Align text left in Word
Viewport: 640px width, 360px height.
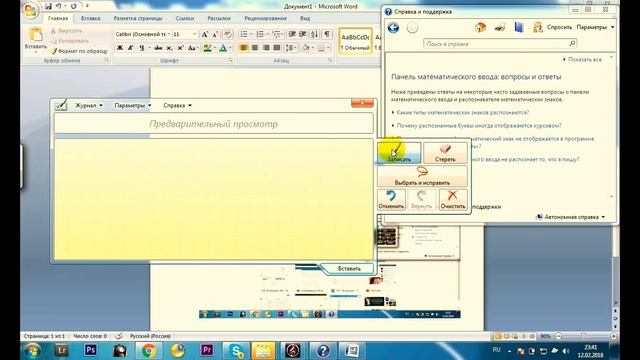(x=244, y=48)
